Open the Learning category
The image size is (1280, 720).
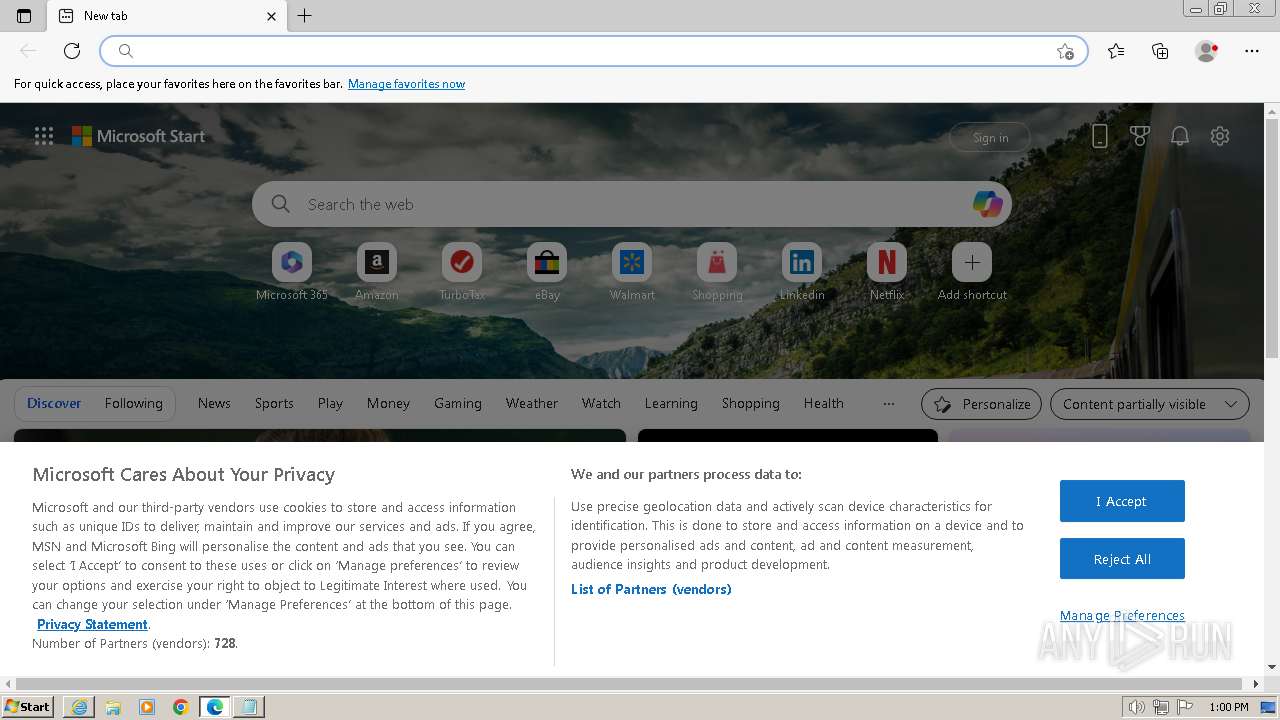[x=671, y=403]
